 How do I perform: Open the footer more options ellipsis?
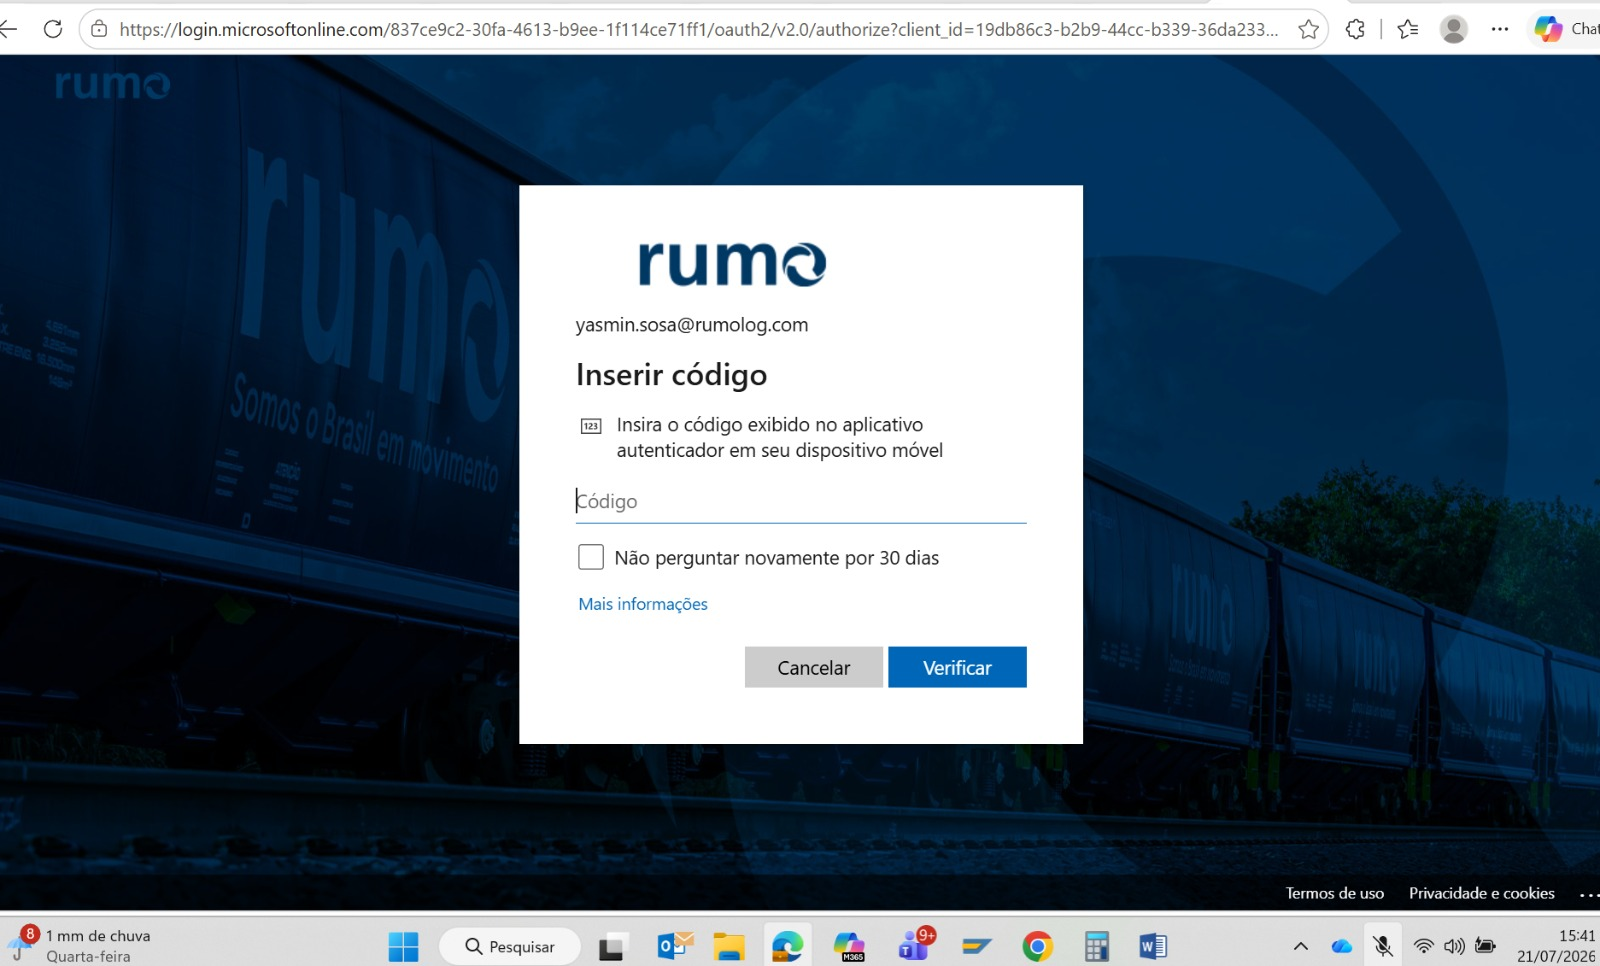tap(1588, 894)
